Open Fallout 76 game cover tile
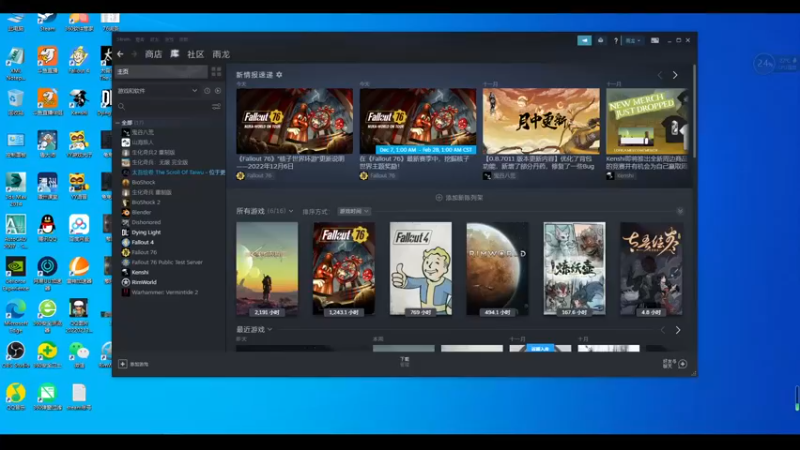 coord(344,268)
